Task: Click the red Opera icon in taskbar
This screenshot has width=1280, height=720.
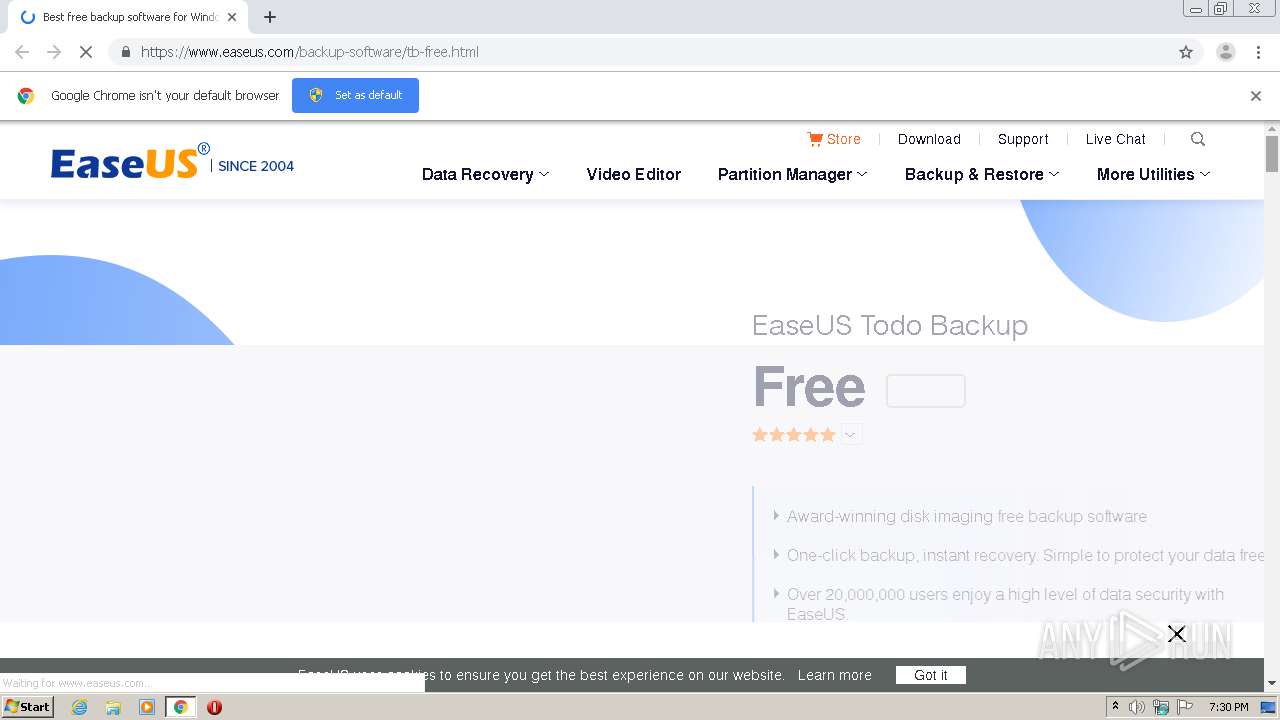Action: pos(214,707)
